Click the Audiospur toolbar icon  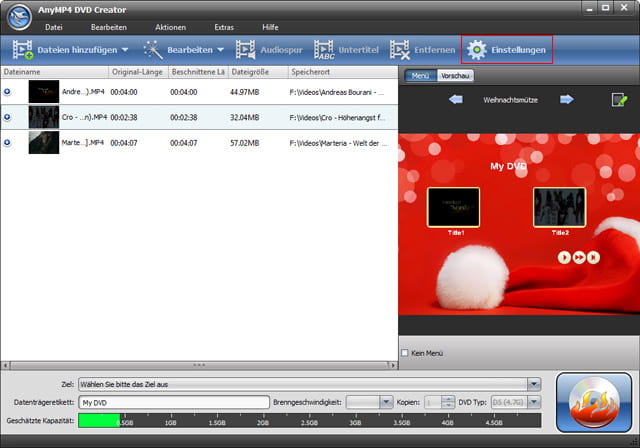[x=246, y=50]
